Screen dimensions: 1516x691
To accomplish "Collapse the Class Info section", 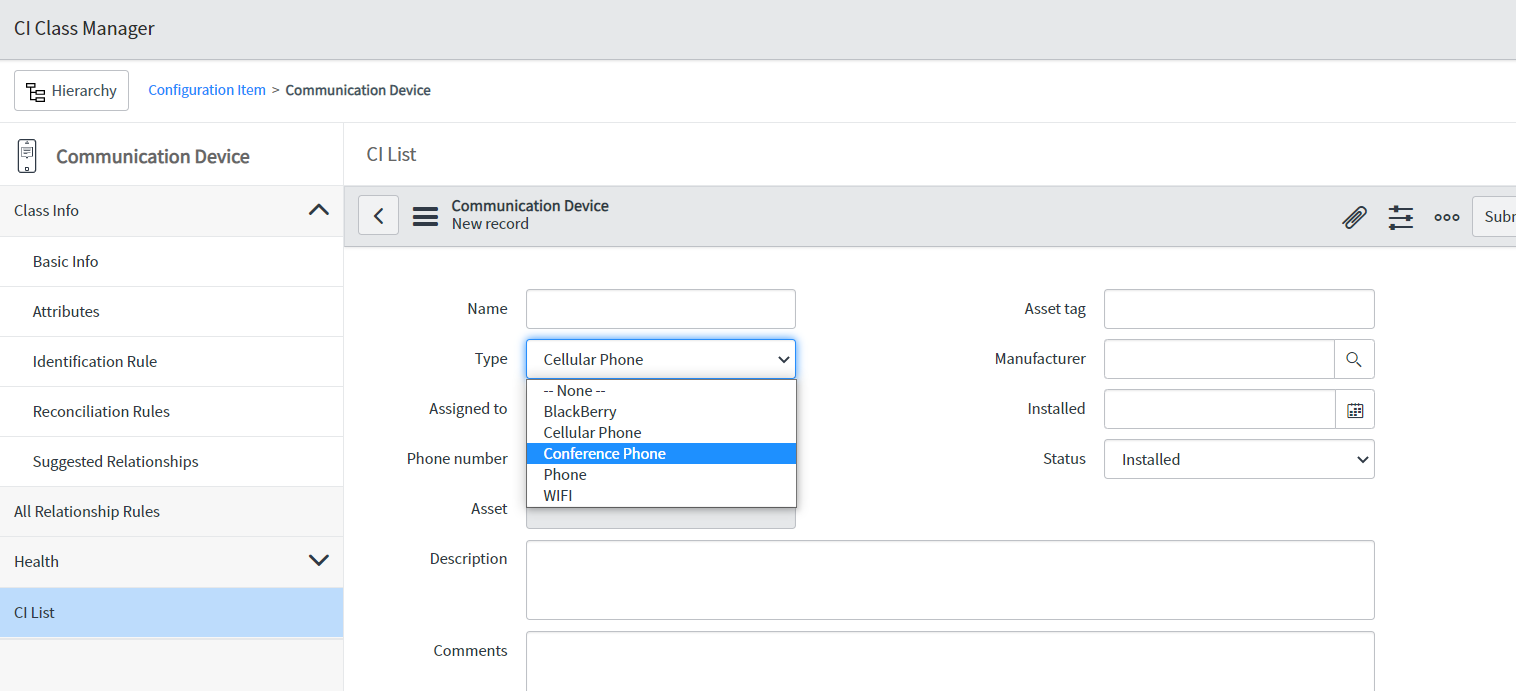I will tap(318, 210).
